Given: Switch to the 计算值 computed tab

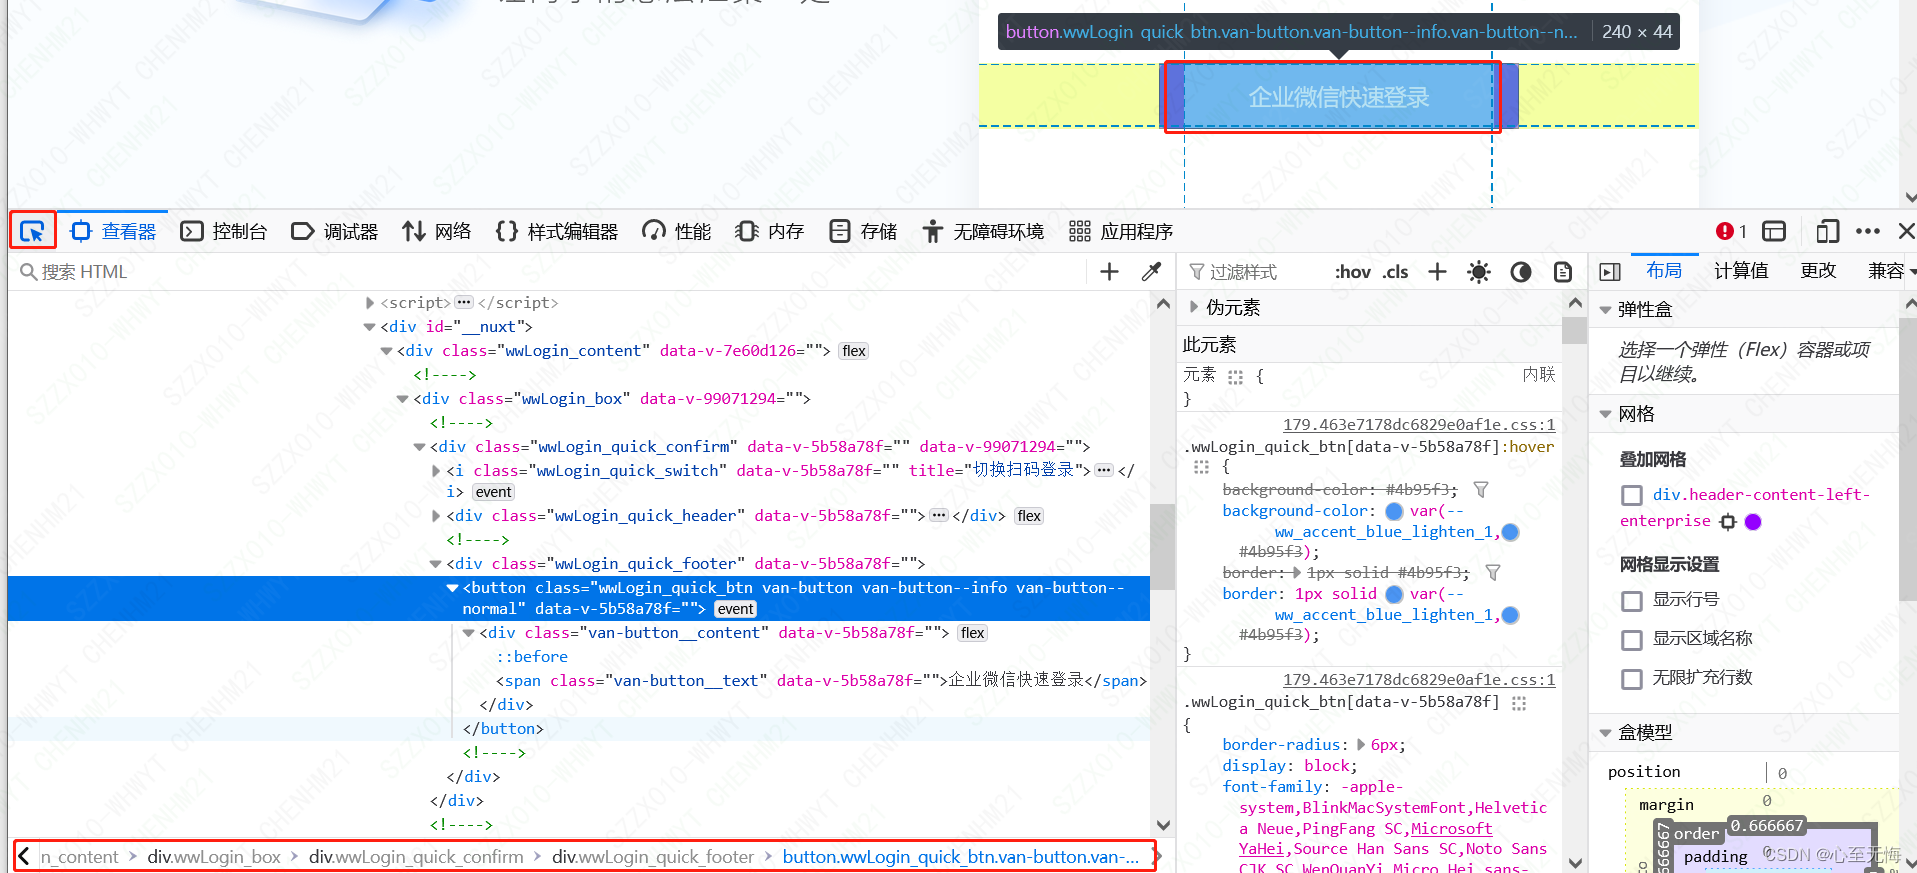Looking at the screenshot, I should tap(1741, 271).
